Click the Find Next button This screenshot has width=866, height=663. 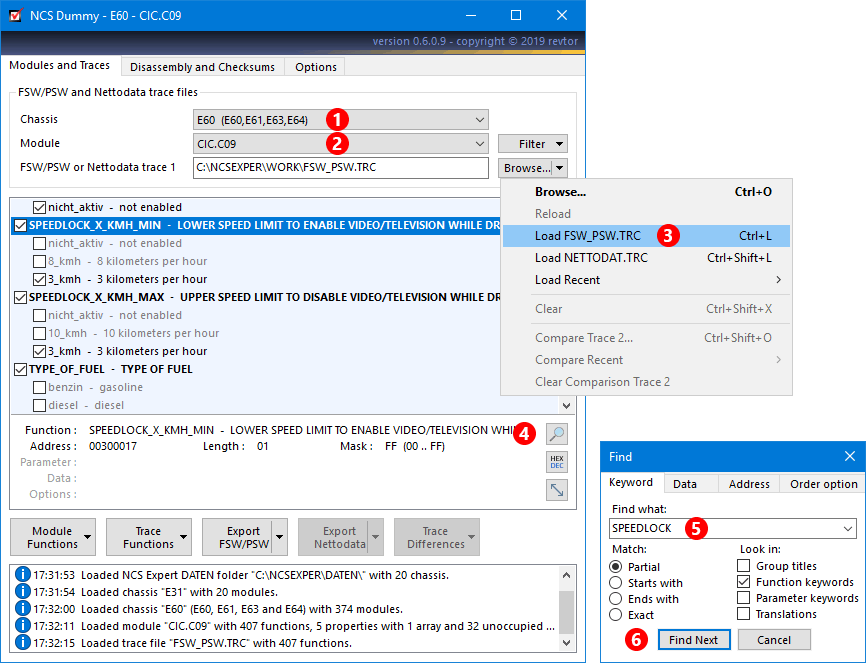pyautogui.click(x=694, y=640)
